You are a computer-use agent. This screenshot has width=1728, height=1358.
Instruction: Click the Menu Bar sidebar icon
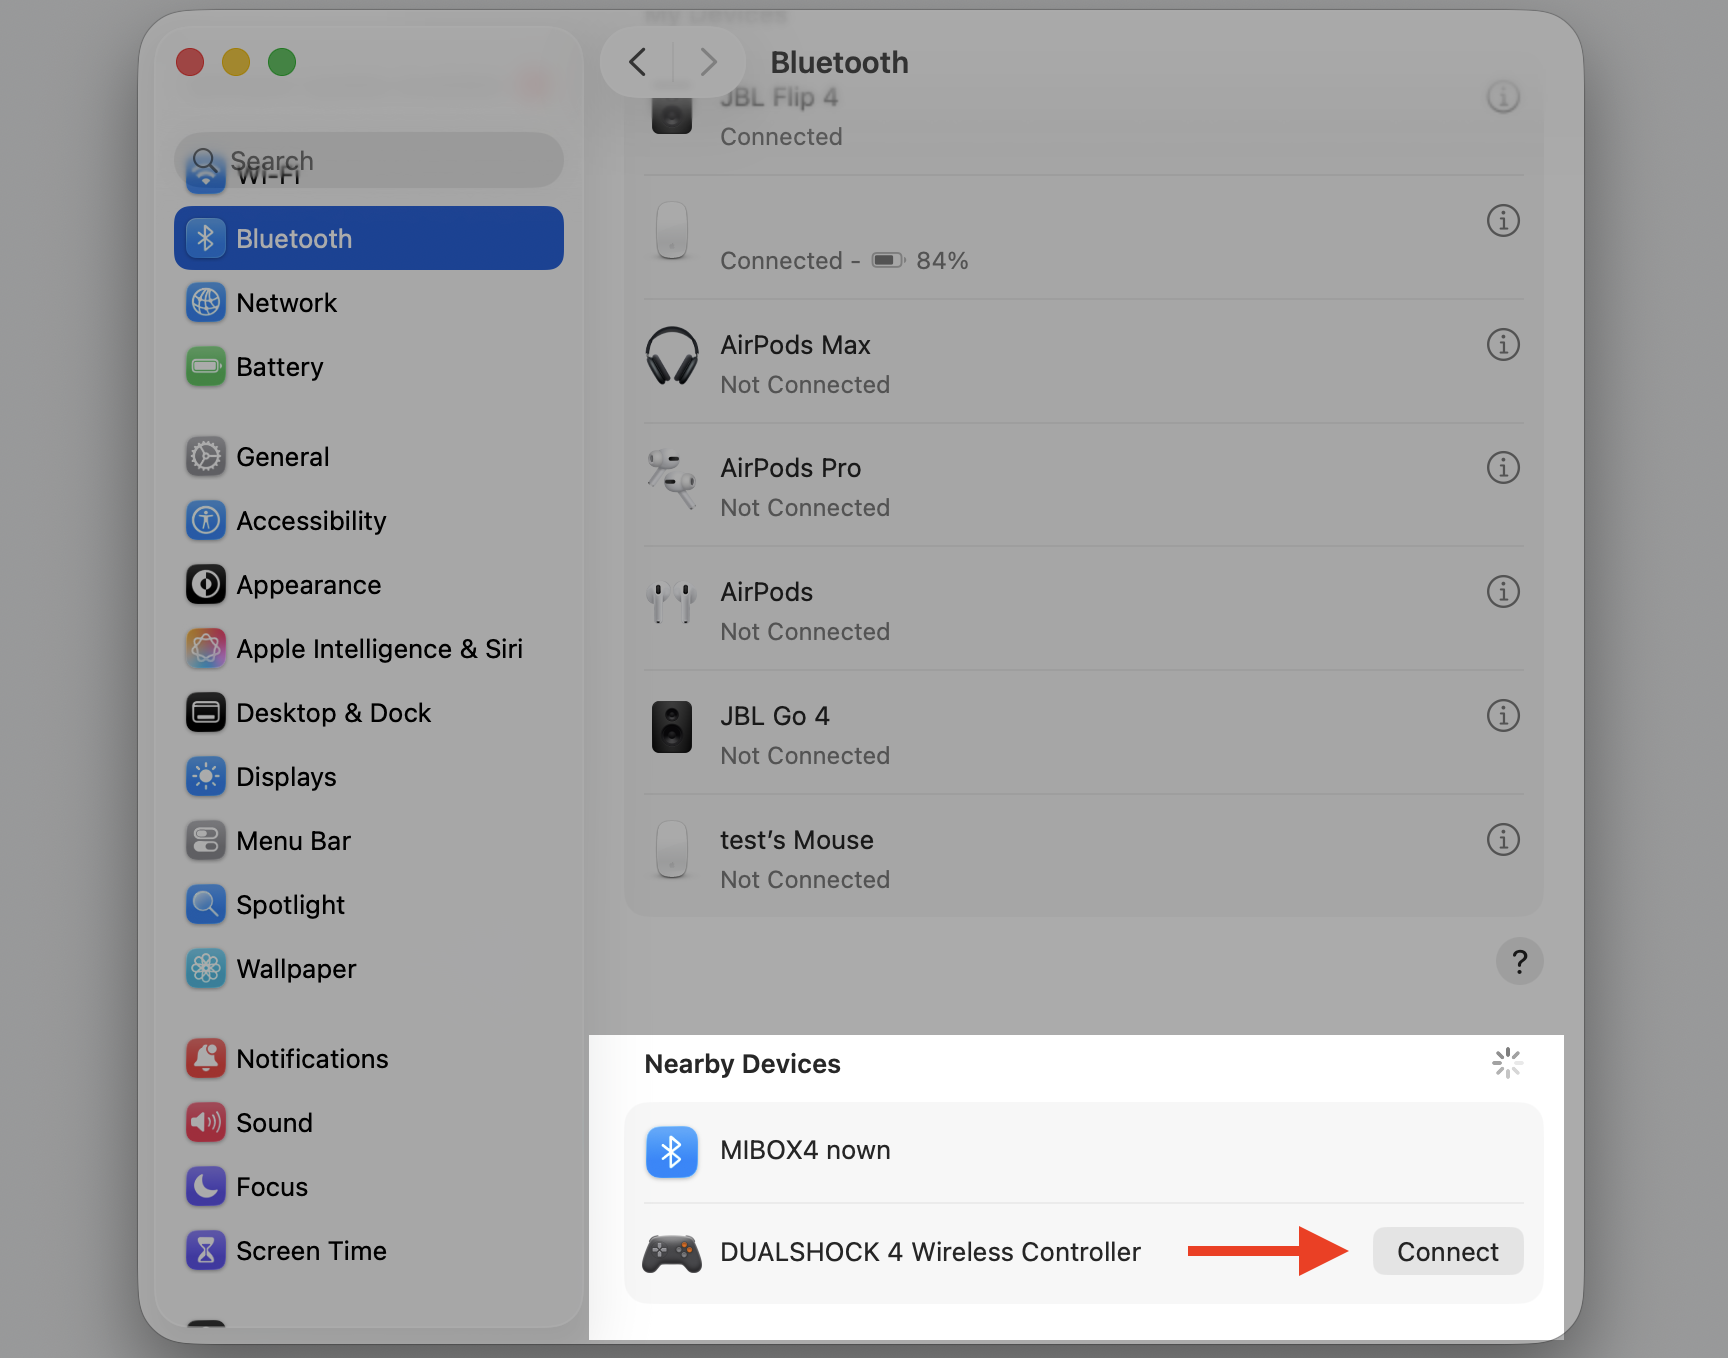point(206,841)
